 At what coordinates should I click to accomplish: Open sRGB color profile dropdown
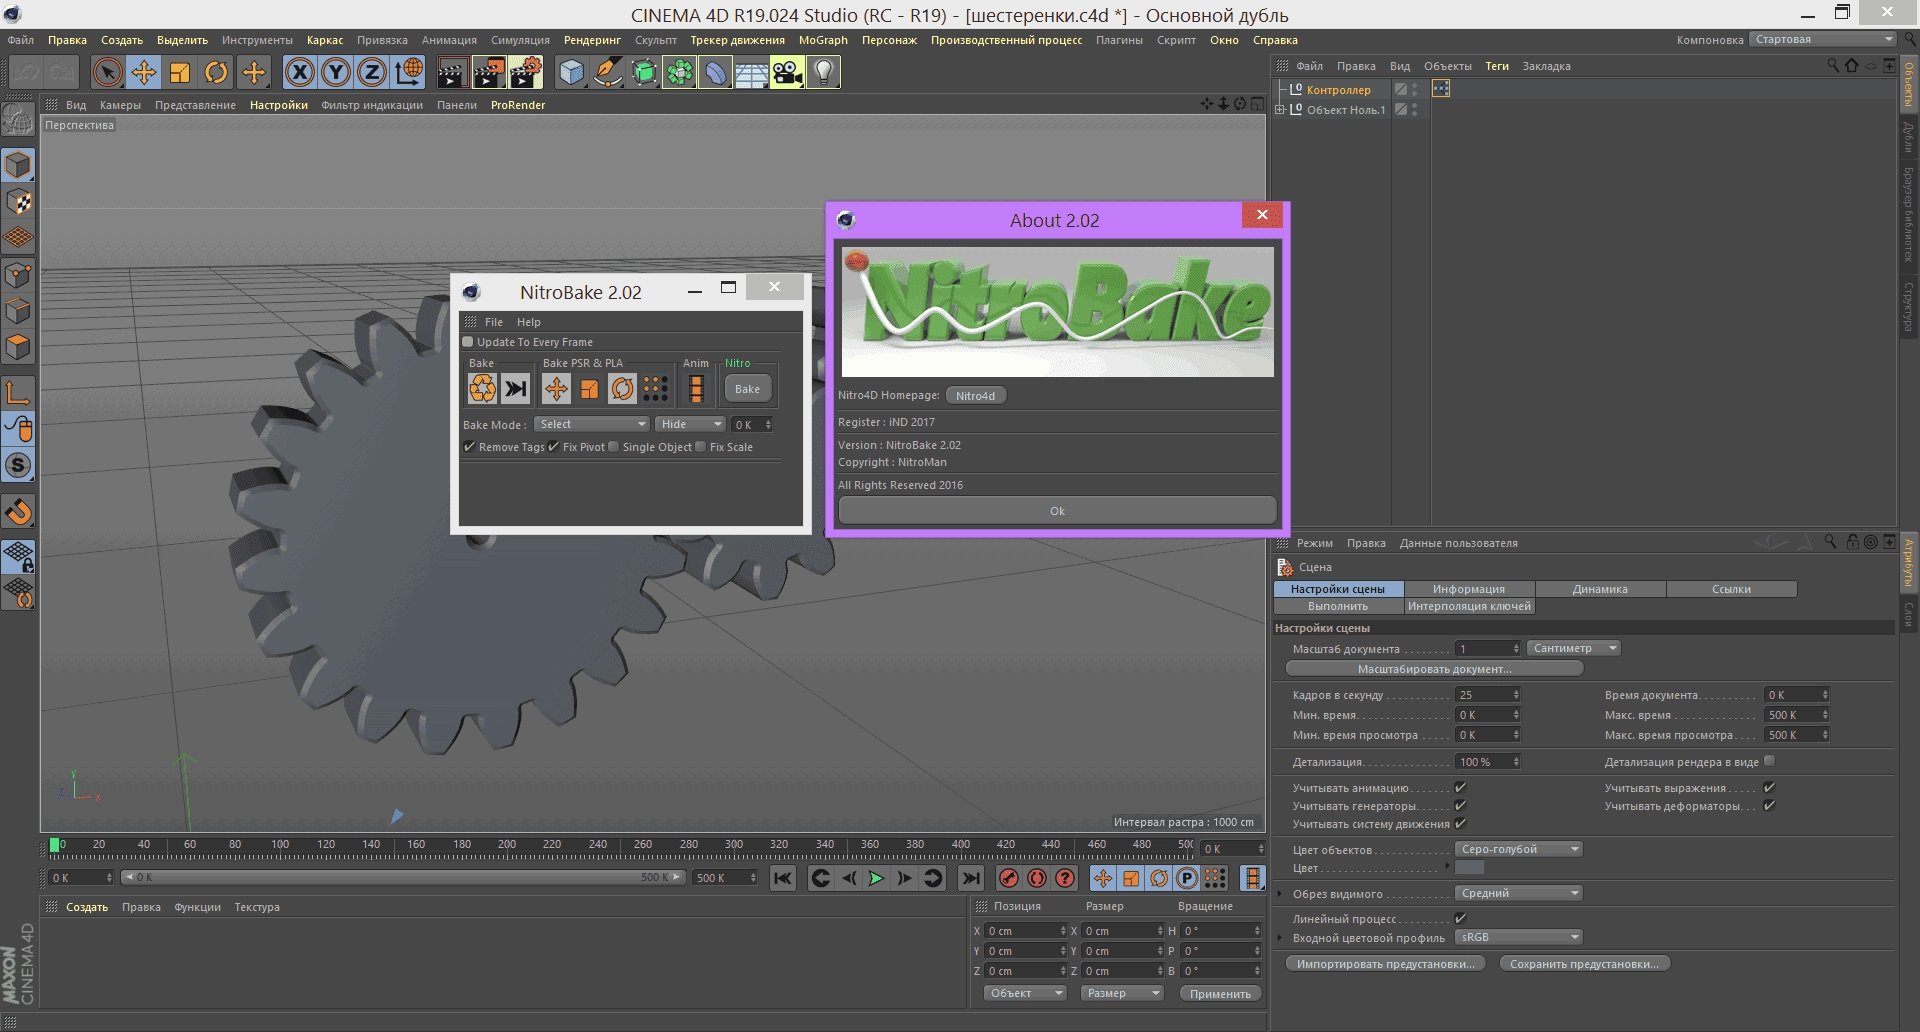pos(1518,937)
